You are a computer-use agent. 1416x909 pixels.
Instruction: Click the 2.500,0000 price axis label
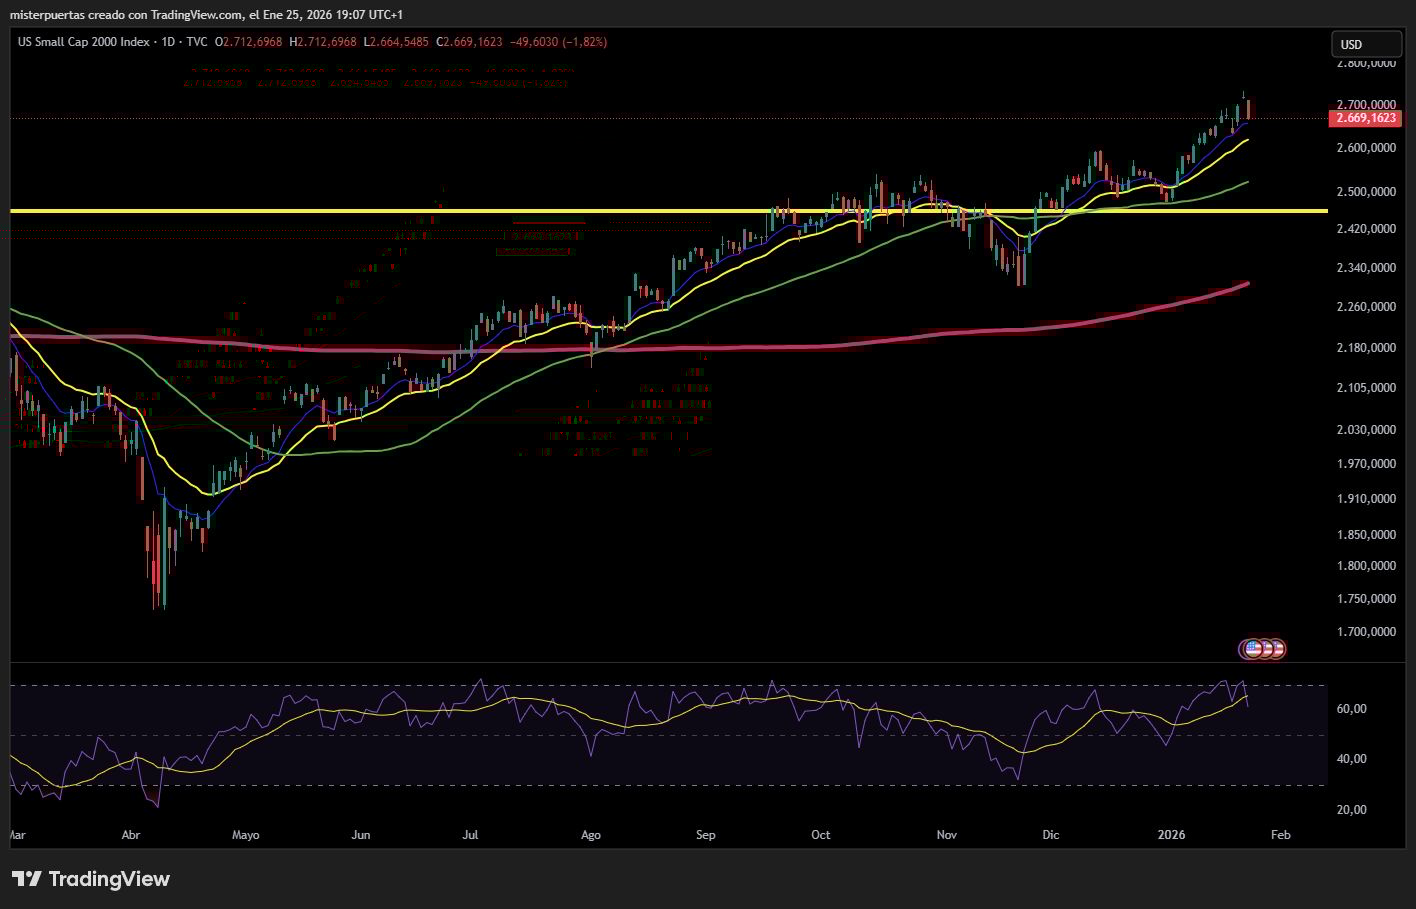coord(1366,192)
